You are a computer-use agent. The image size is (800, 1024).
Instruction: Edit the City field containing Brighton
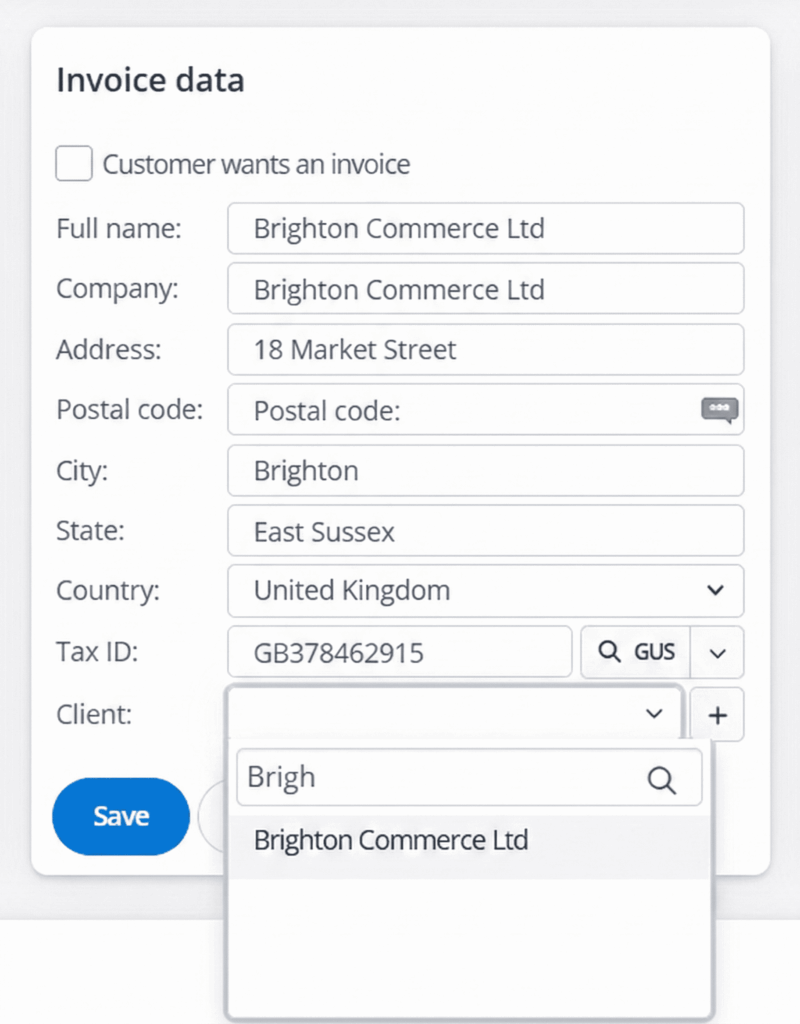coord(485,471)
